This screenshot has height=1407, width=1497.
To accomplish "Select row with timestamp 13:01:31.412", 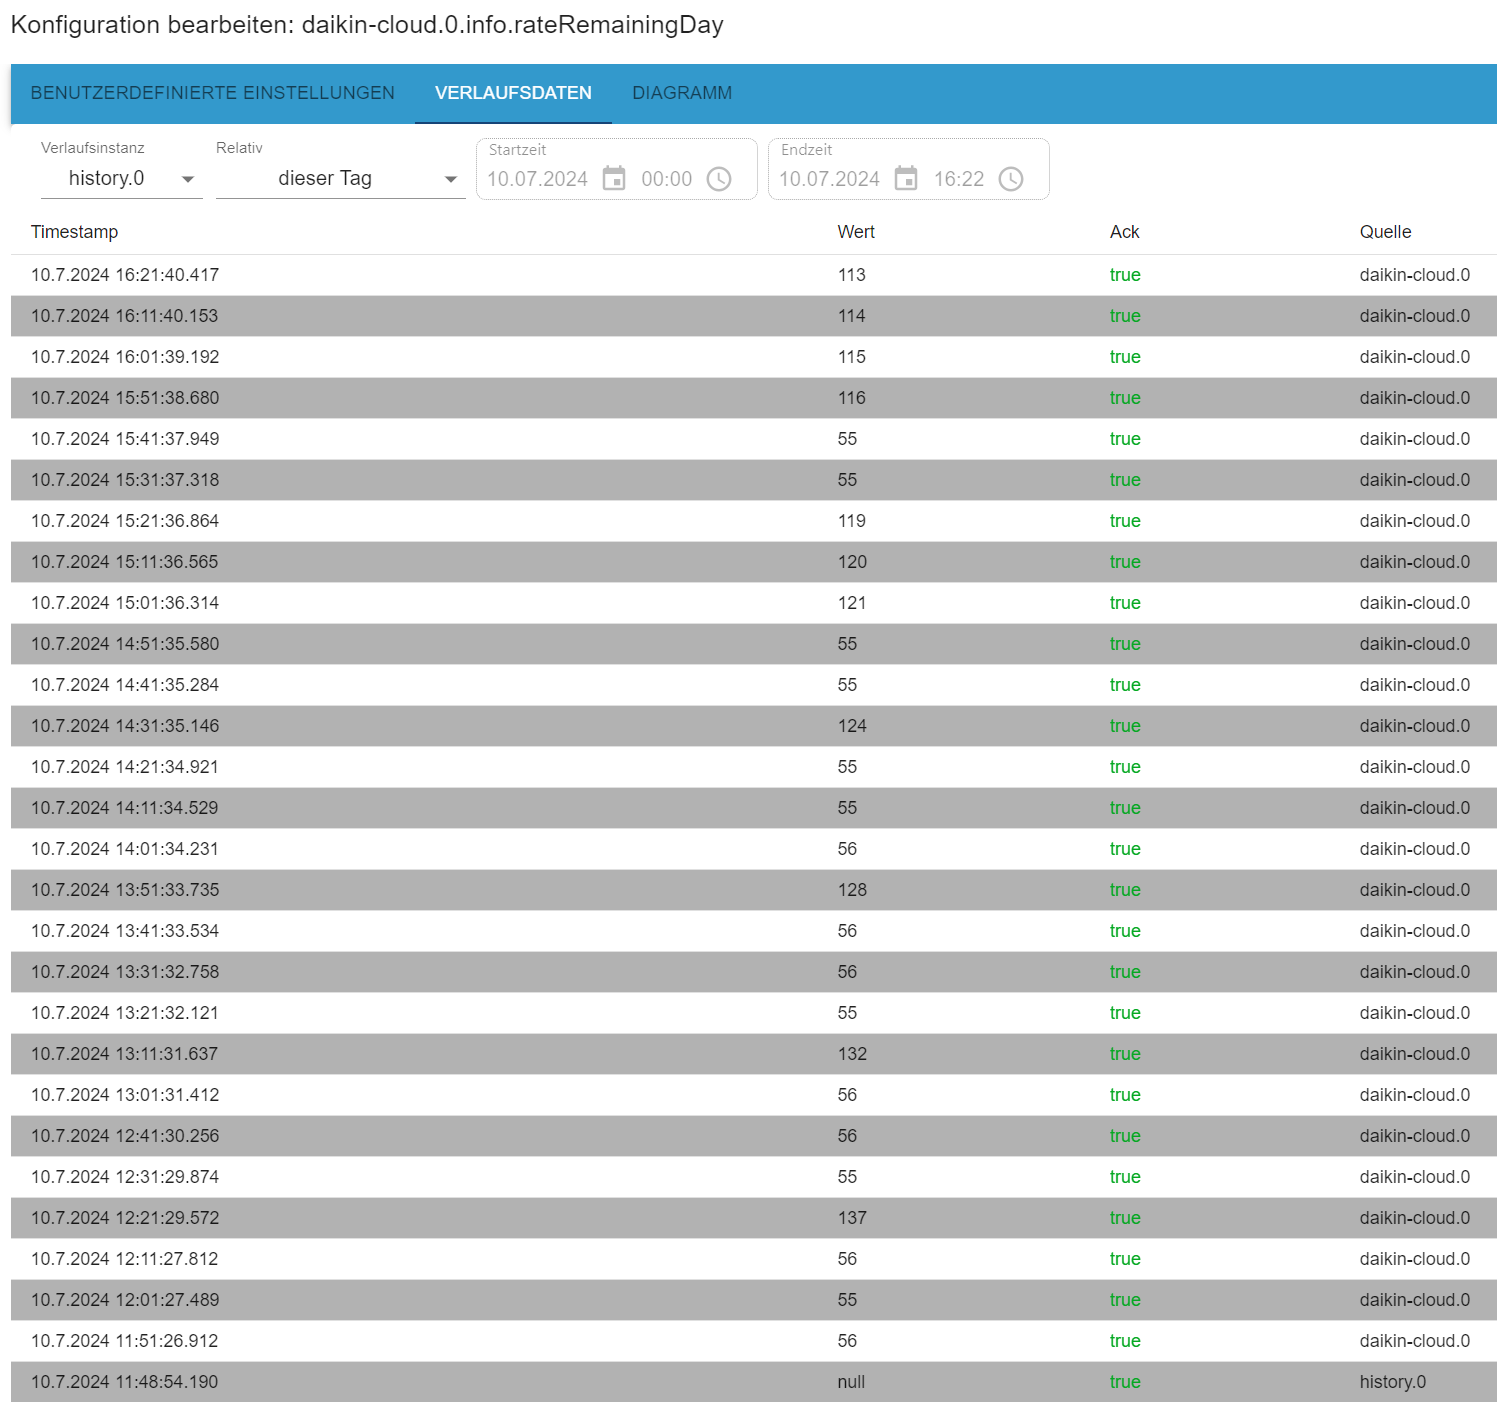I will pos(754,1095).
